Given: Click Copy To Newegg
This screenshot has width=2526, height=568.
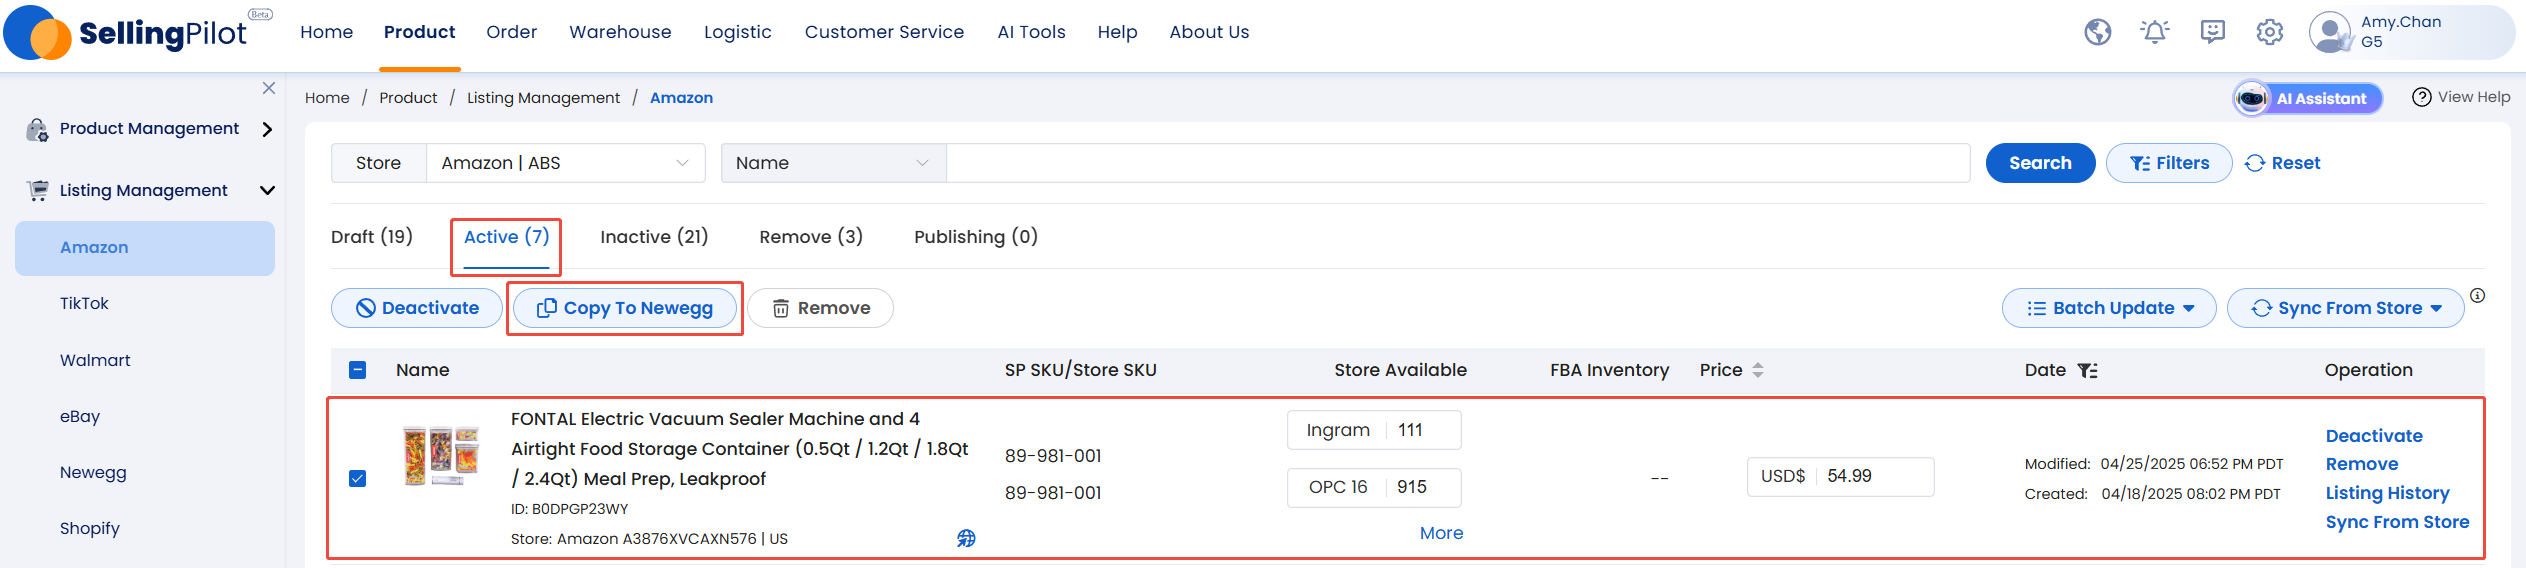Looking at the screenshot, I should [625, 308].
